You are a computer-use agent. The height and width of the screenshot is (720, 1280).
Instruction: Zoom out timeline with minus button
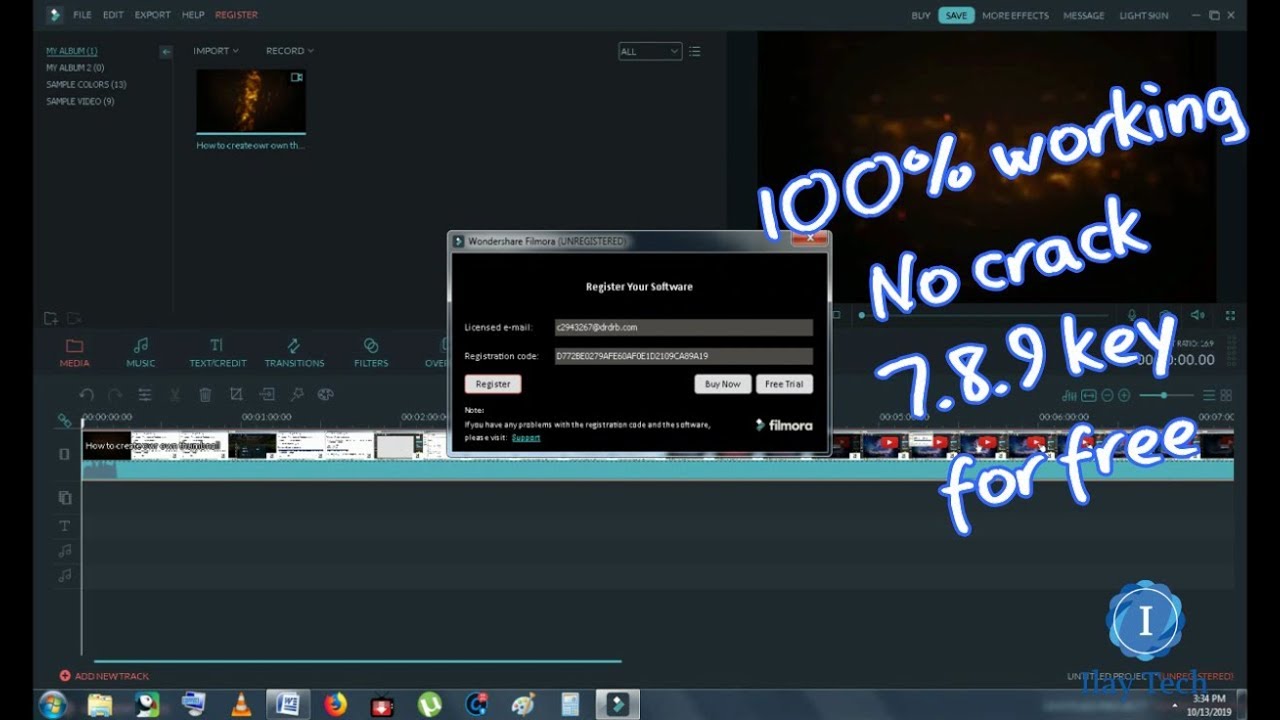click(x=1107, y=396)
